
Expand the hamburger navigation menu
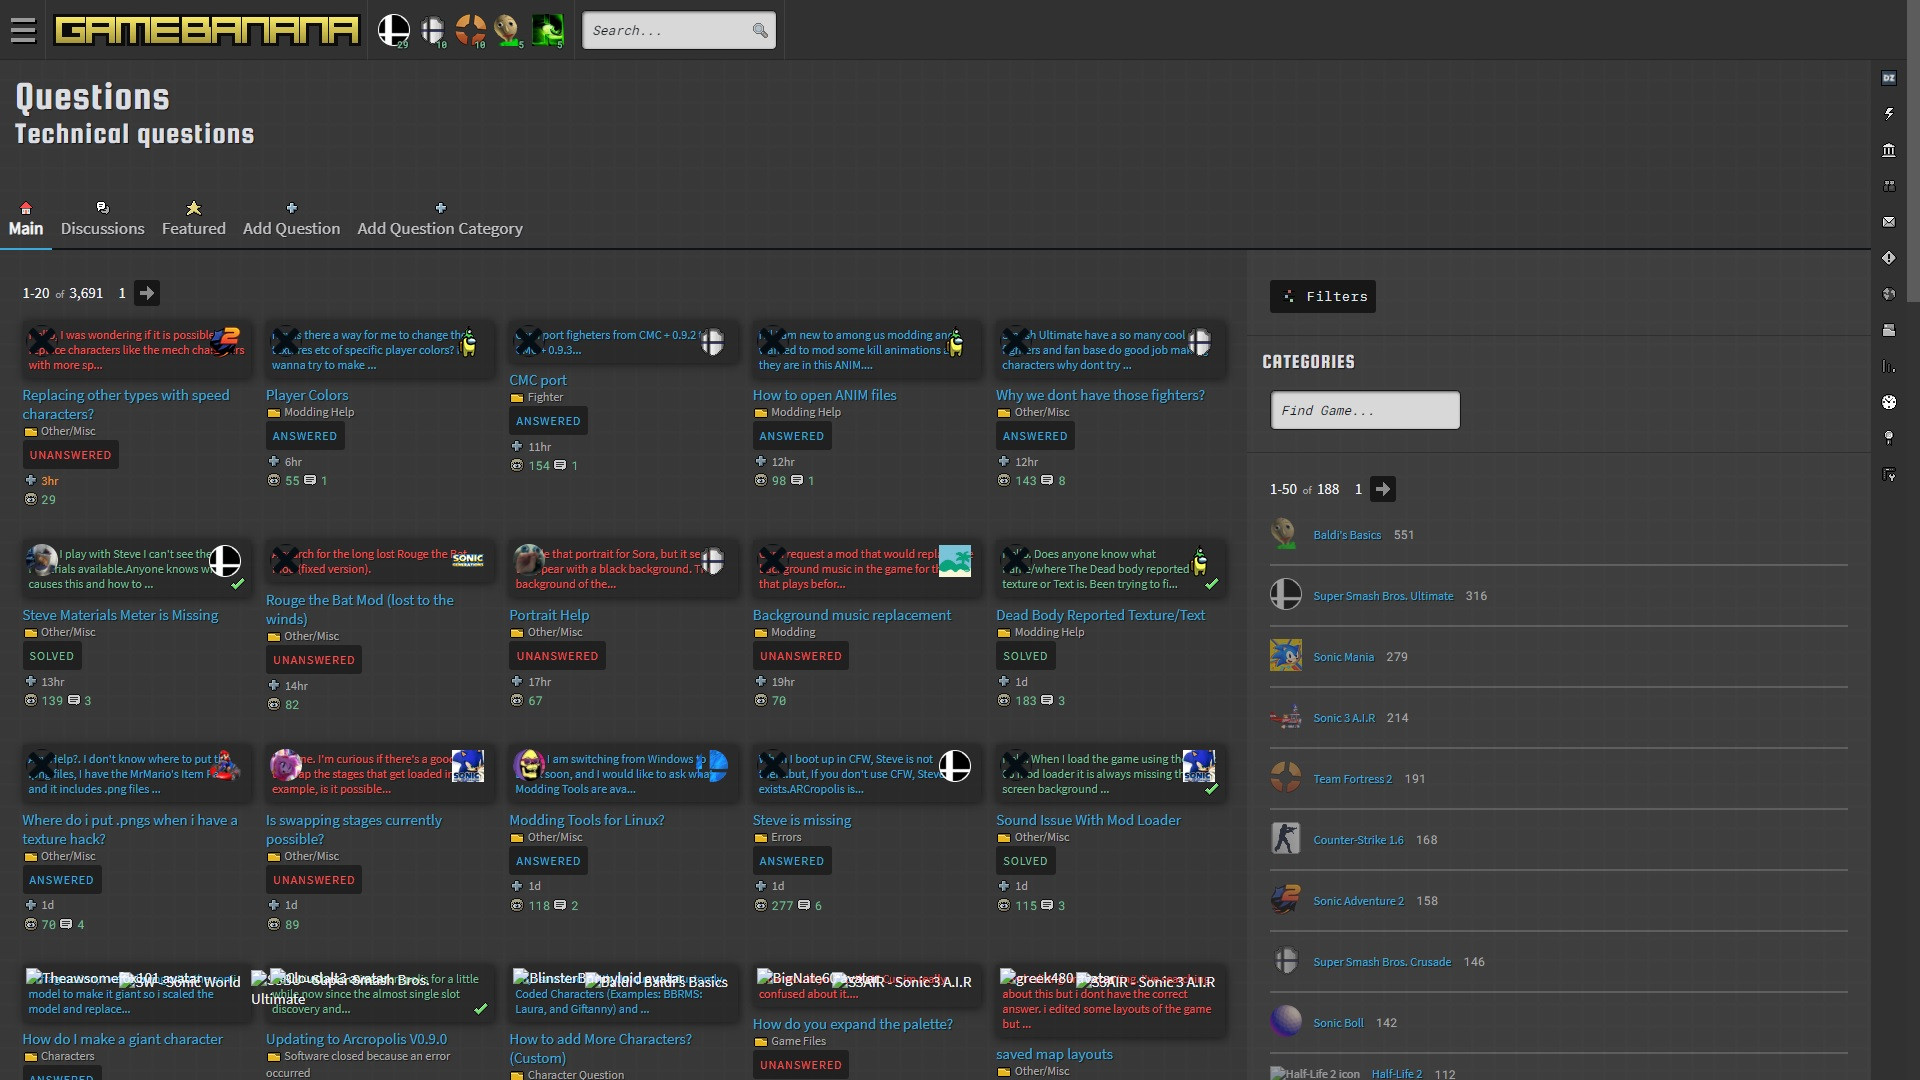coord(23,30)
